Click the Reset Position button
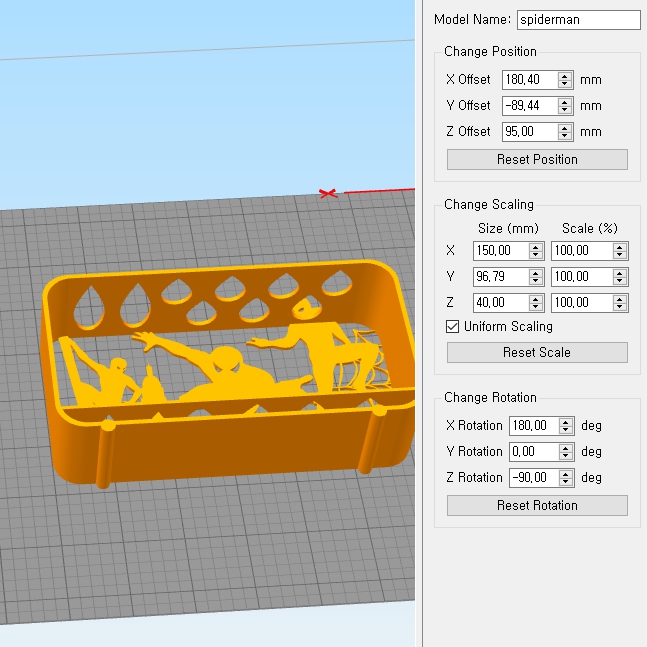The width and height of the screenshot is (647, 647). coord(537,159)
